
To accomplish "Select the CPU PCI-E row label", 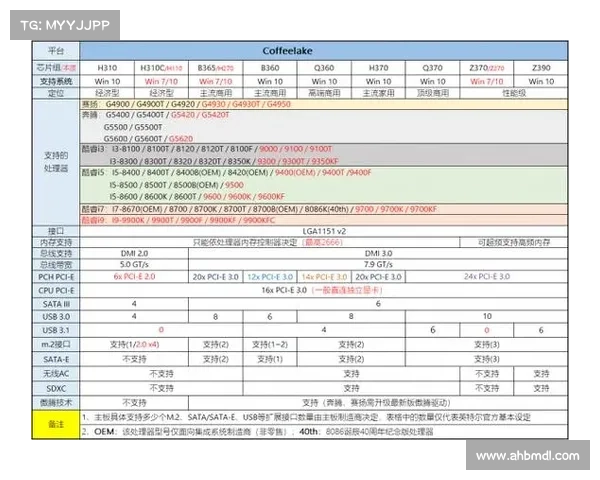I will [x=56, y=290].
